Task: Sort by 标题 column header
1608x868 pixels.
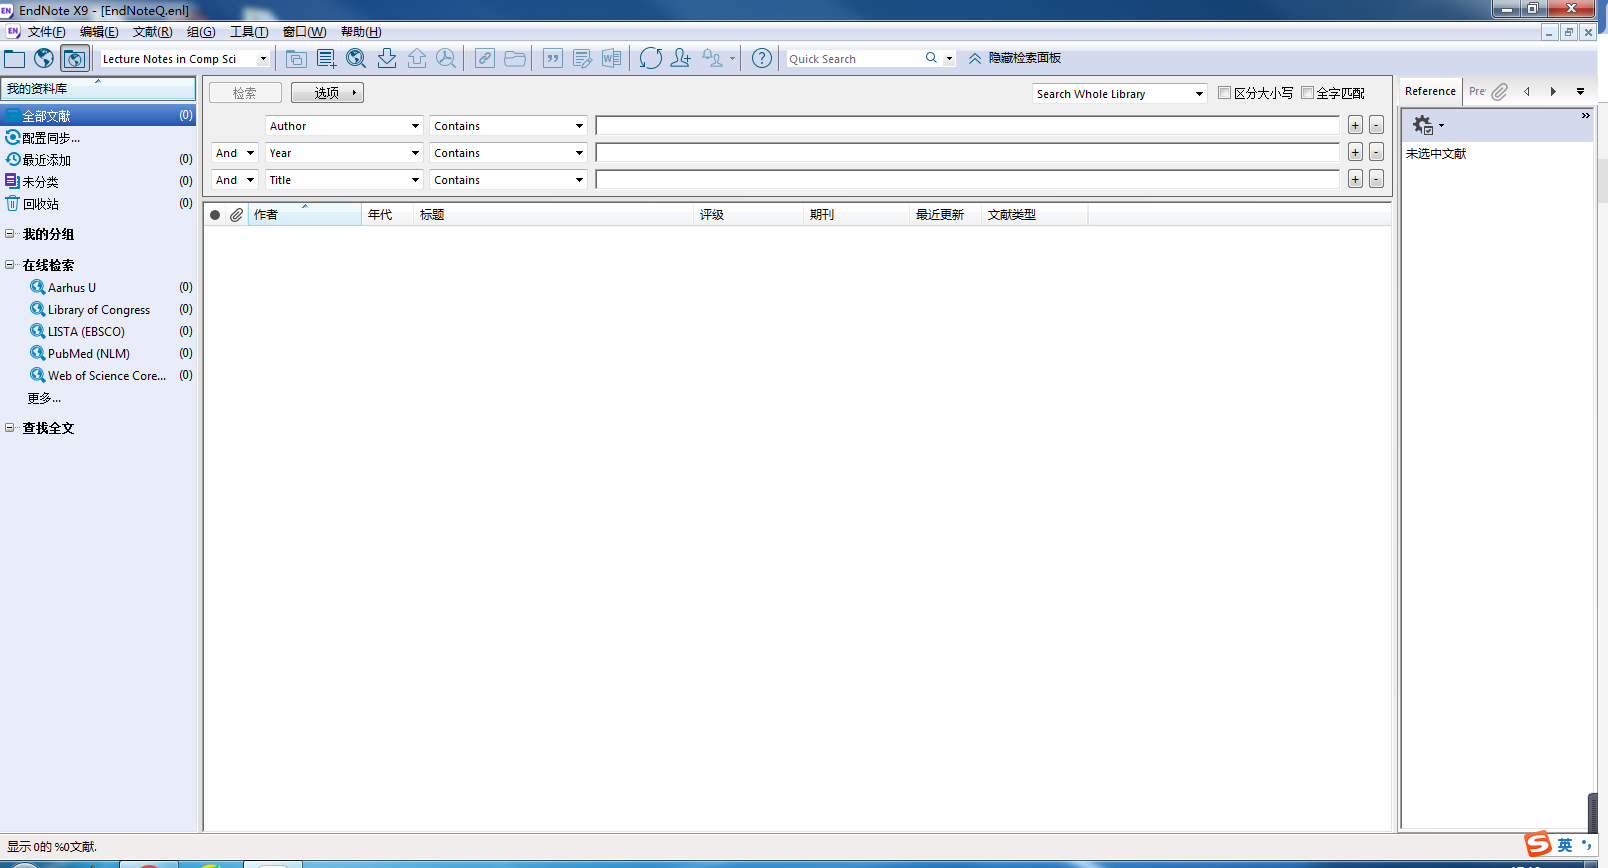Action: coord(554,215)
